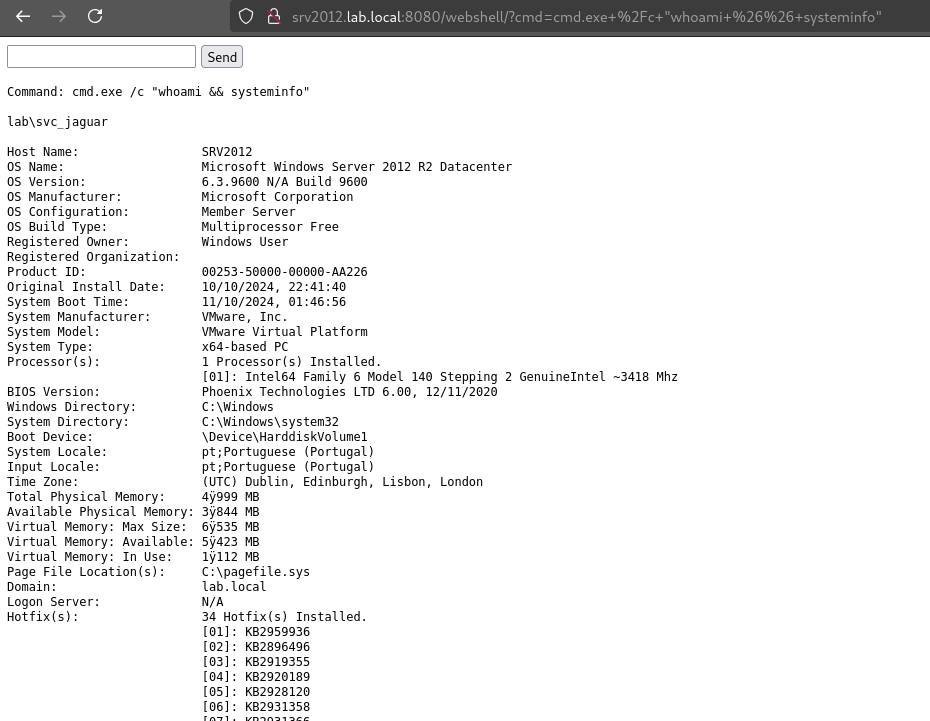The image size is (930, 721).
Task: Click the 34 Hotfix(s) Installed text
Action: click(284, 617)
